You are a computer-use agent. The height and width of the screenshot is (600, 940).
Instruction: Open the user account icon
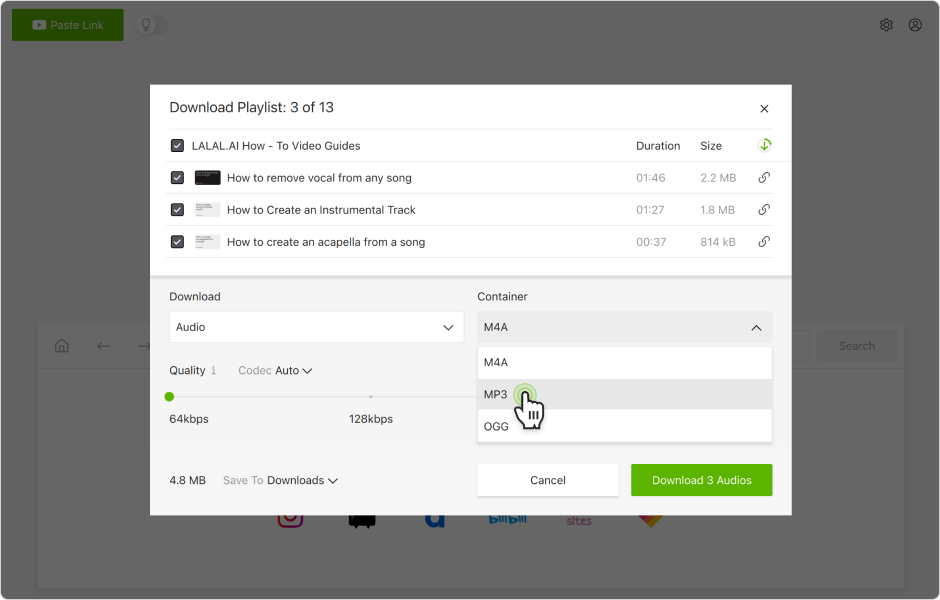pyautogui.click(x=915, y=25)
